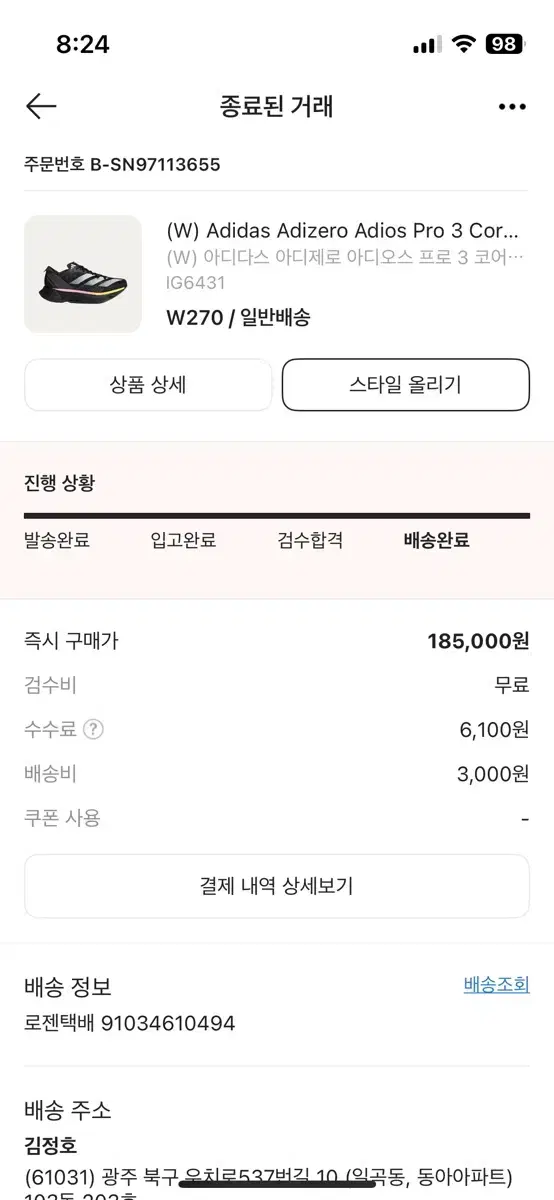
Task: Select the 발송완료 progress step
Action: (x=57, y=540)
